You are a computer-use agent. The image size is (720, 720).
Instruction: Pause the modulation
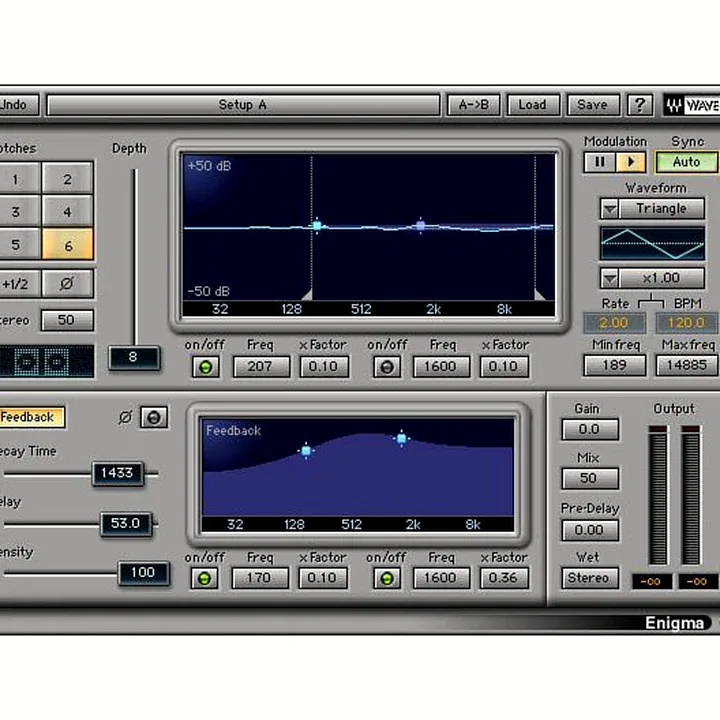click(599, 162)
